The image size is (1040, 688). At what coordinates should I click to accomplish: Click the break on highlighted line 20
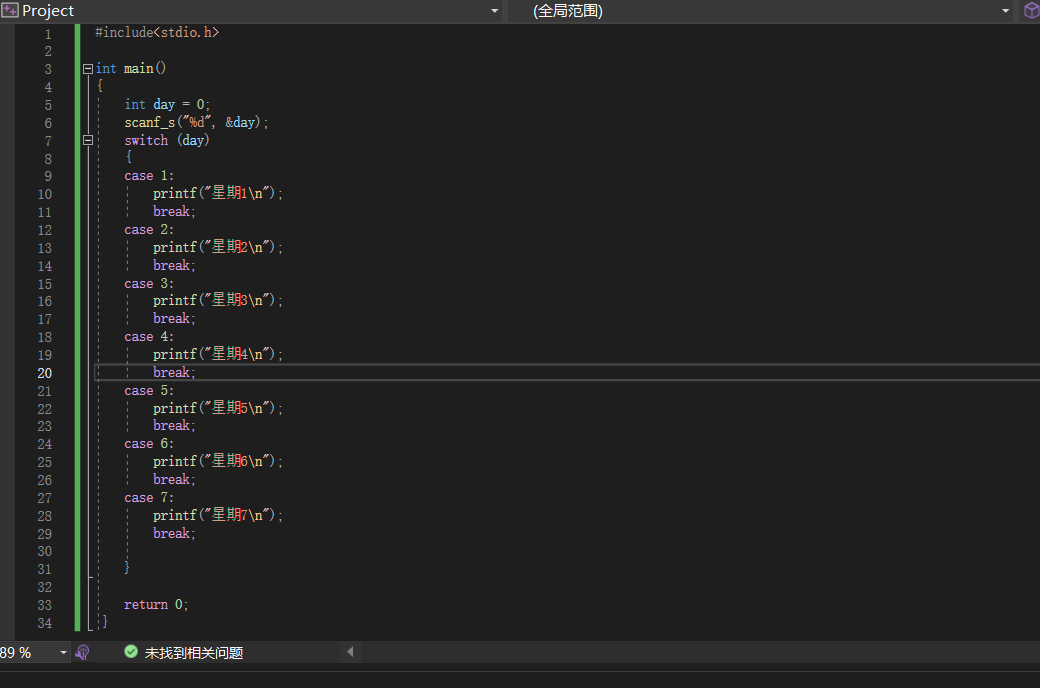click(174, 372)
